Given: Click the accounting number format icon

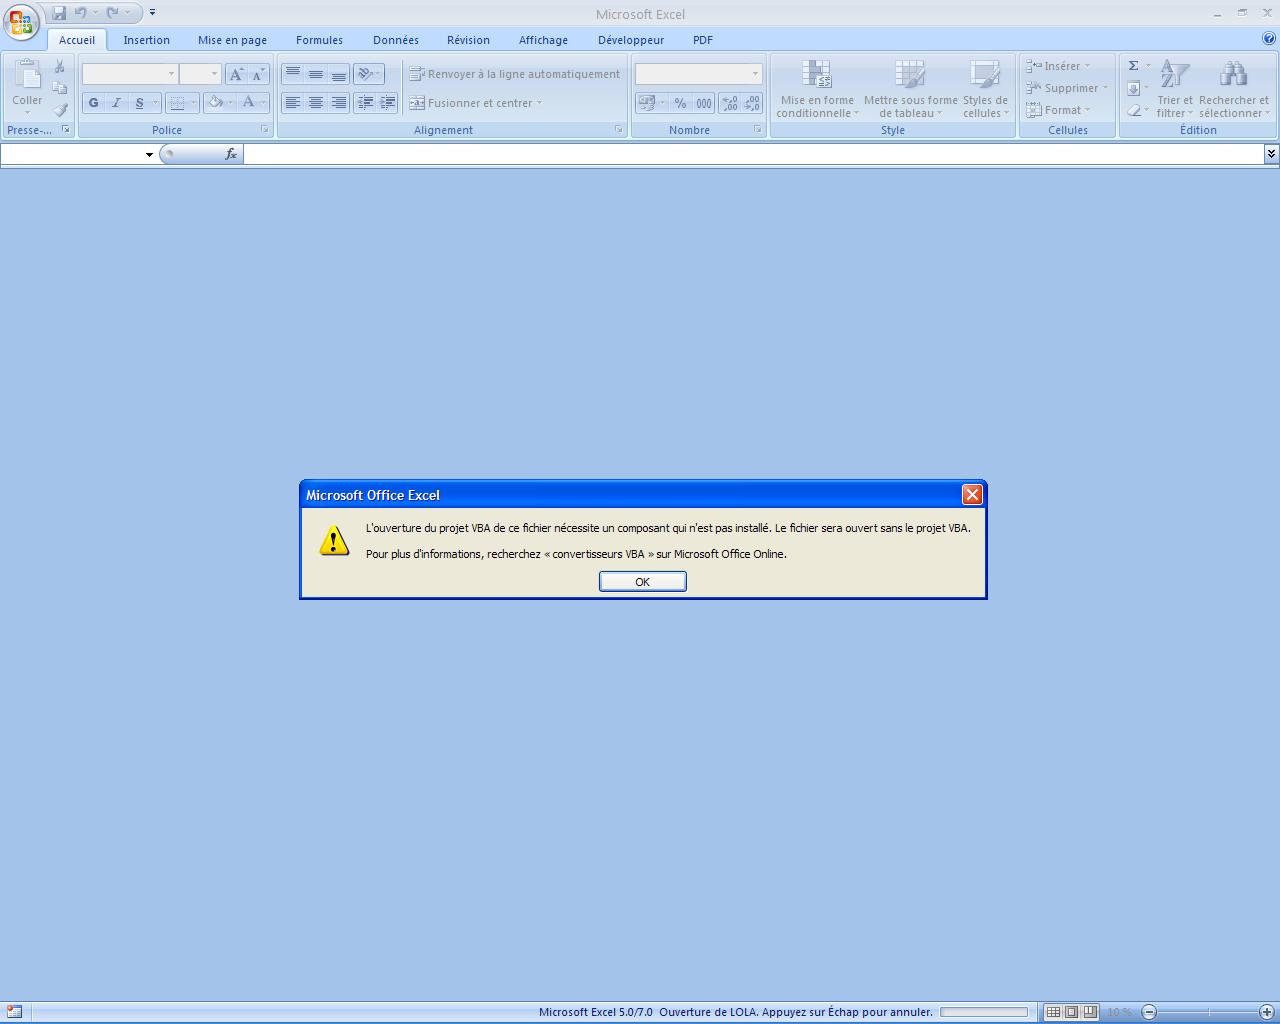Looking at the screenshot, I should pos(646,102).
